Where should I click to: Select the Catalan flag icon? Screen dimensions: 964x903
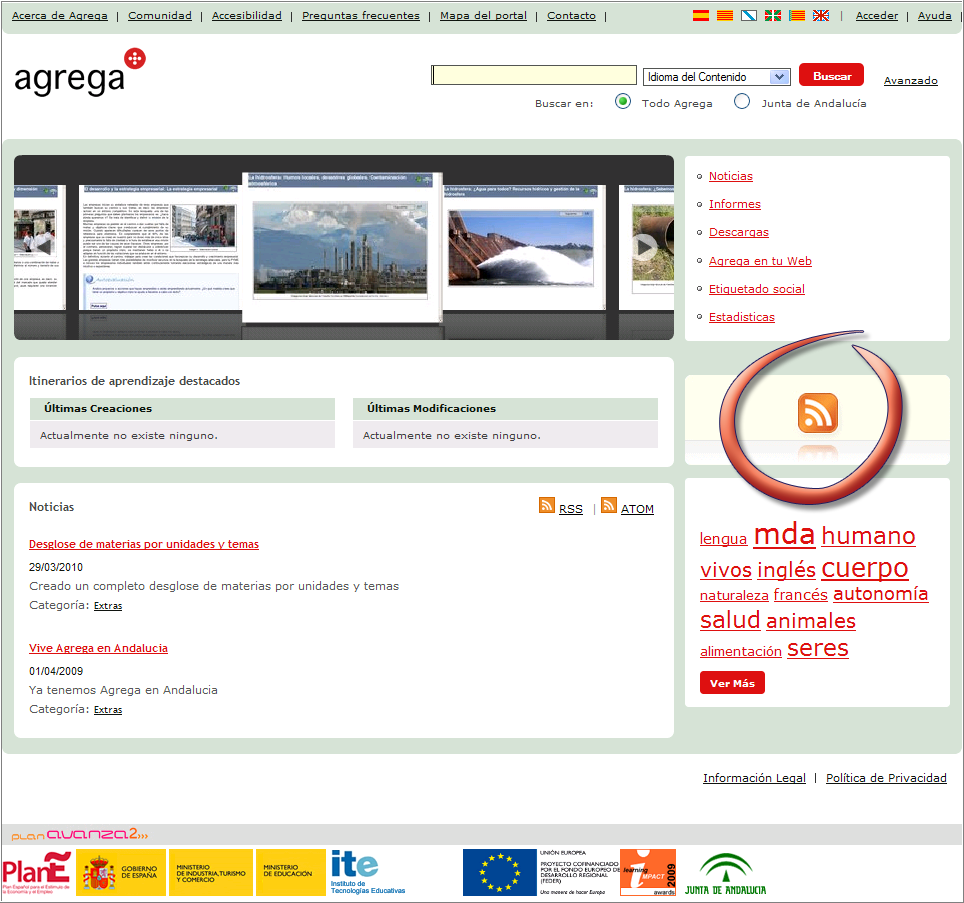[x=725, y=15]
